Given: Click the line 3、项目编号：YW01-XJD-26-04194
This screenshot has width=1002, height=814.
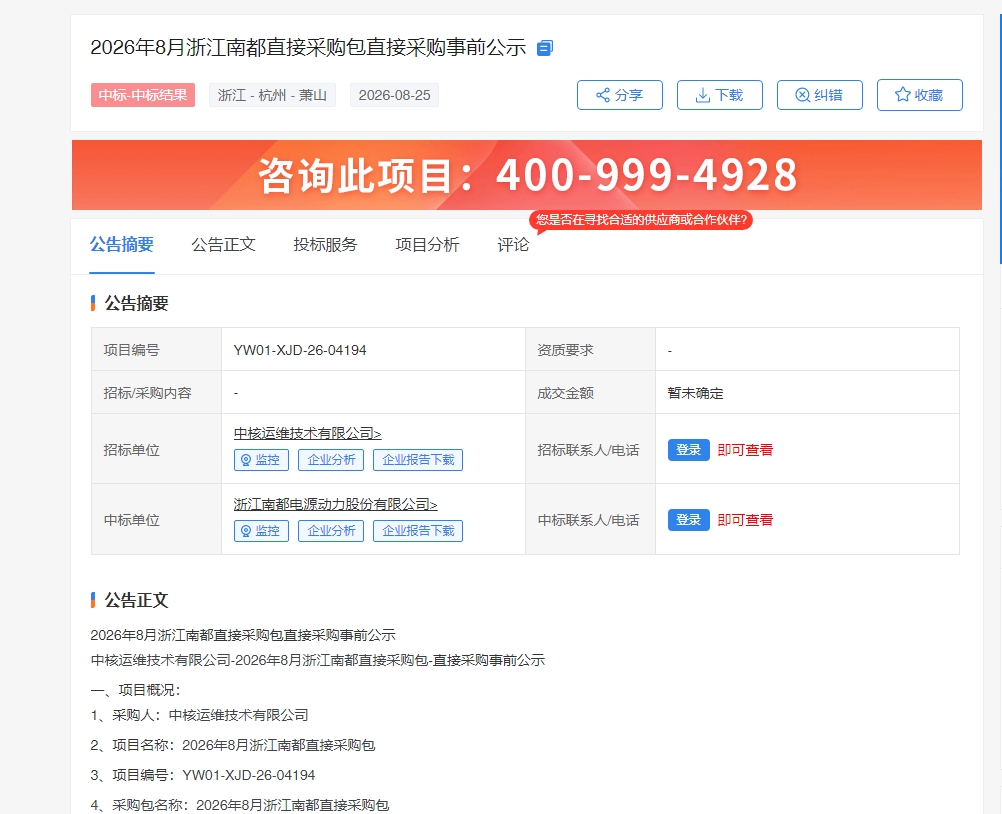Looking at the screenshot, I should 203,775.
